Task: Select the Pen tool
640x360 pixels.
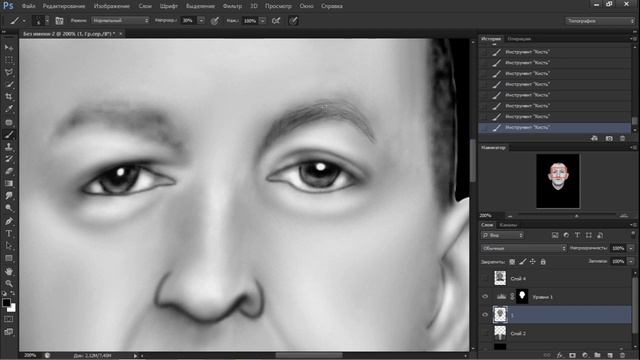Action: tap(9, 221)
